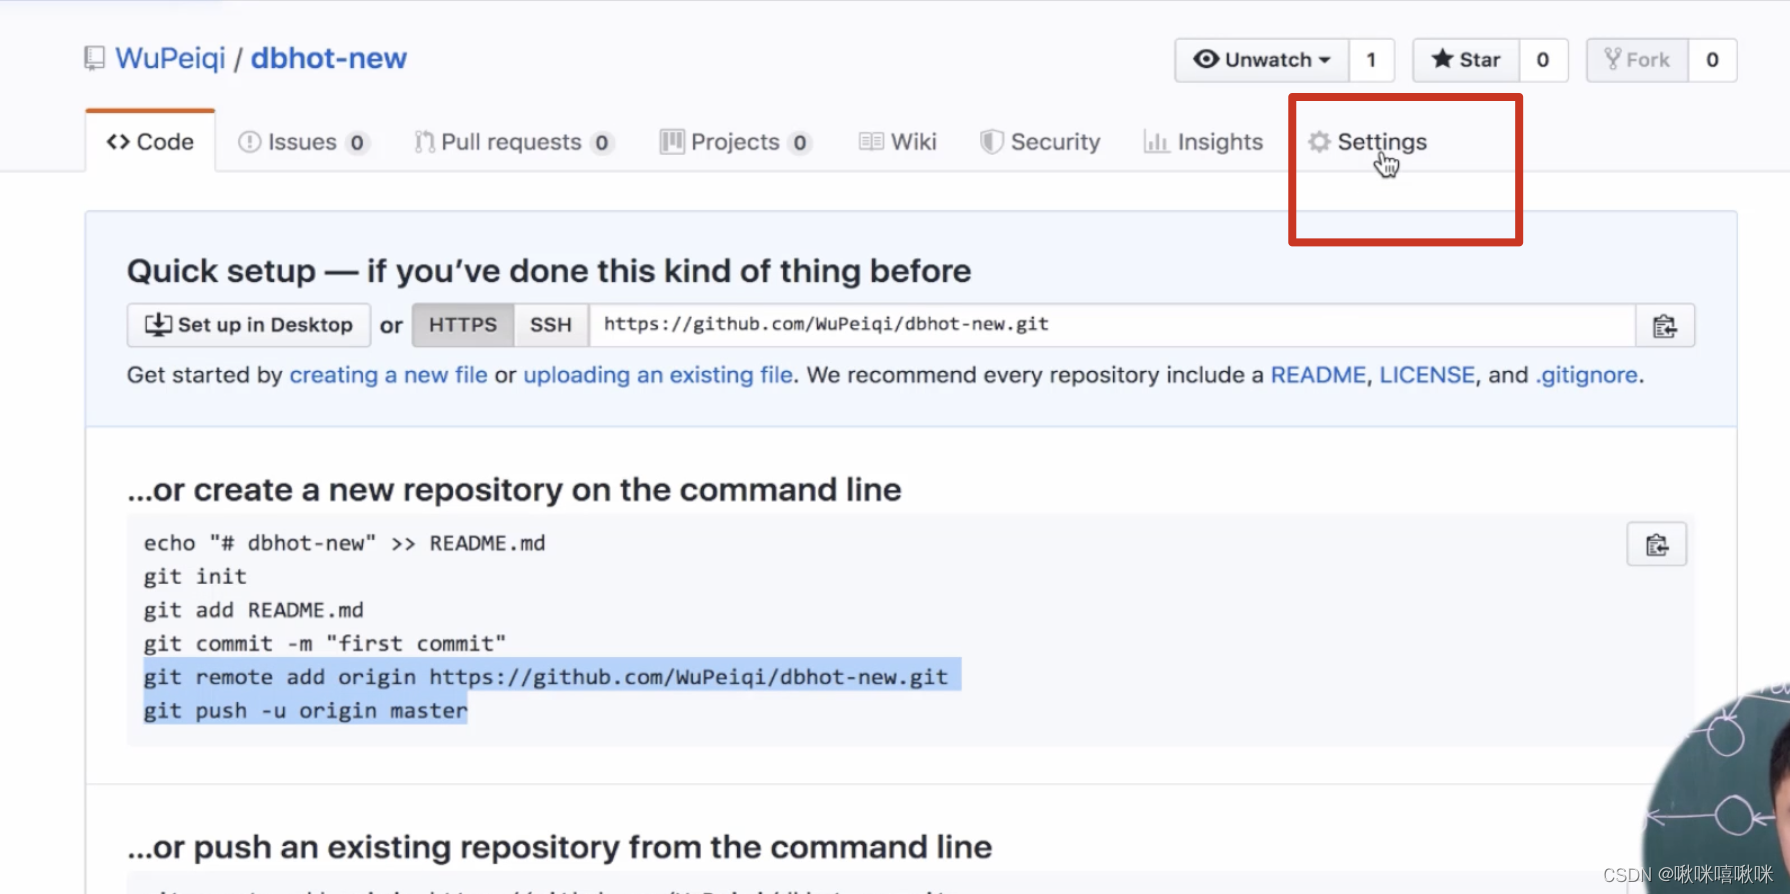Click the bar-graph icon of Insights tab

[1156, 142]
